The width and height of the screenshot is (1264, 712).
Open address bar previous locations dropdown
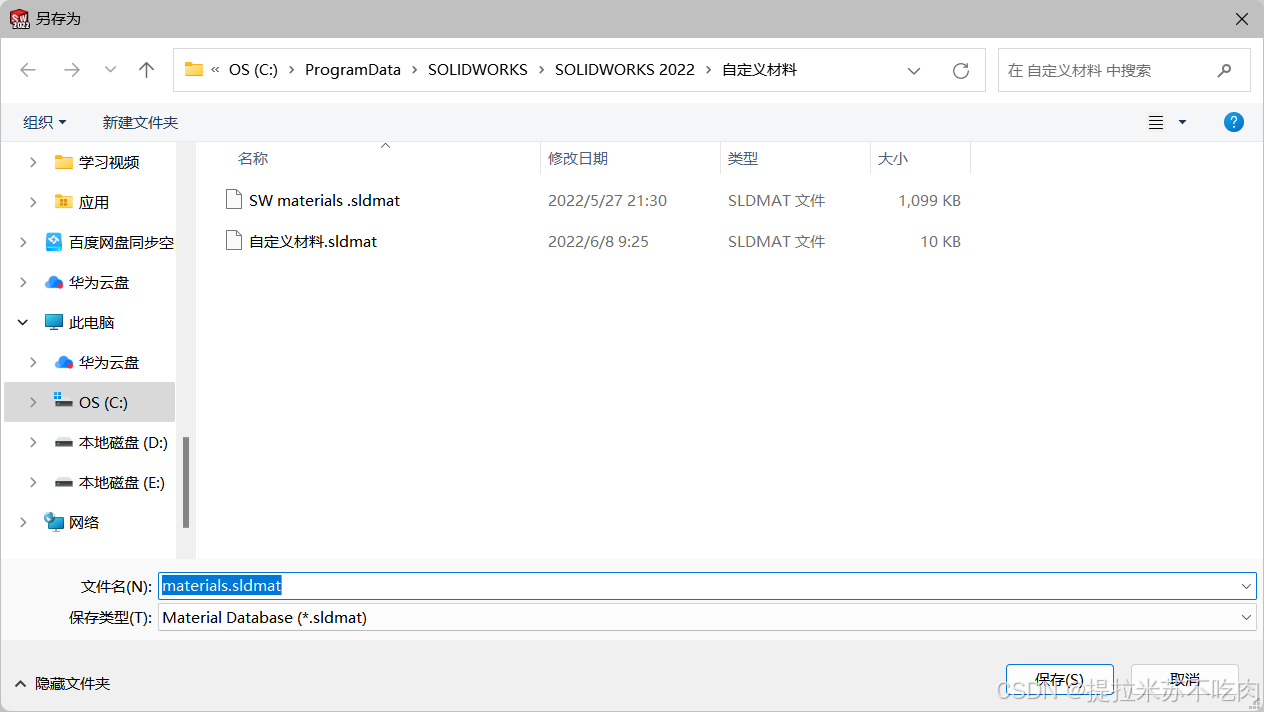914,70
